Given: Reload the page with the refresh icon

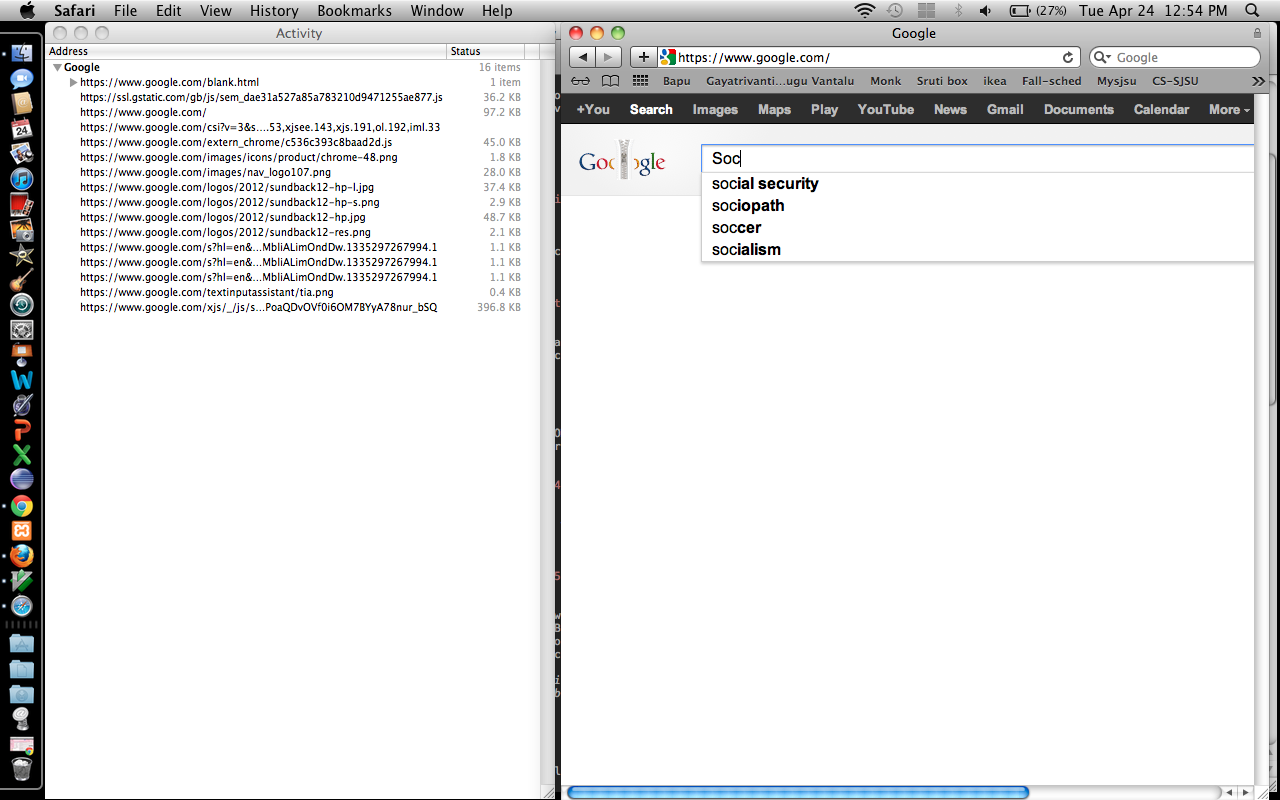Looking at the screenshot, I should click(x=1068, y=57).
